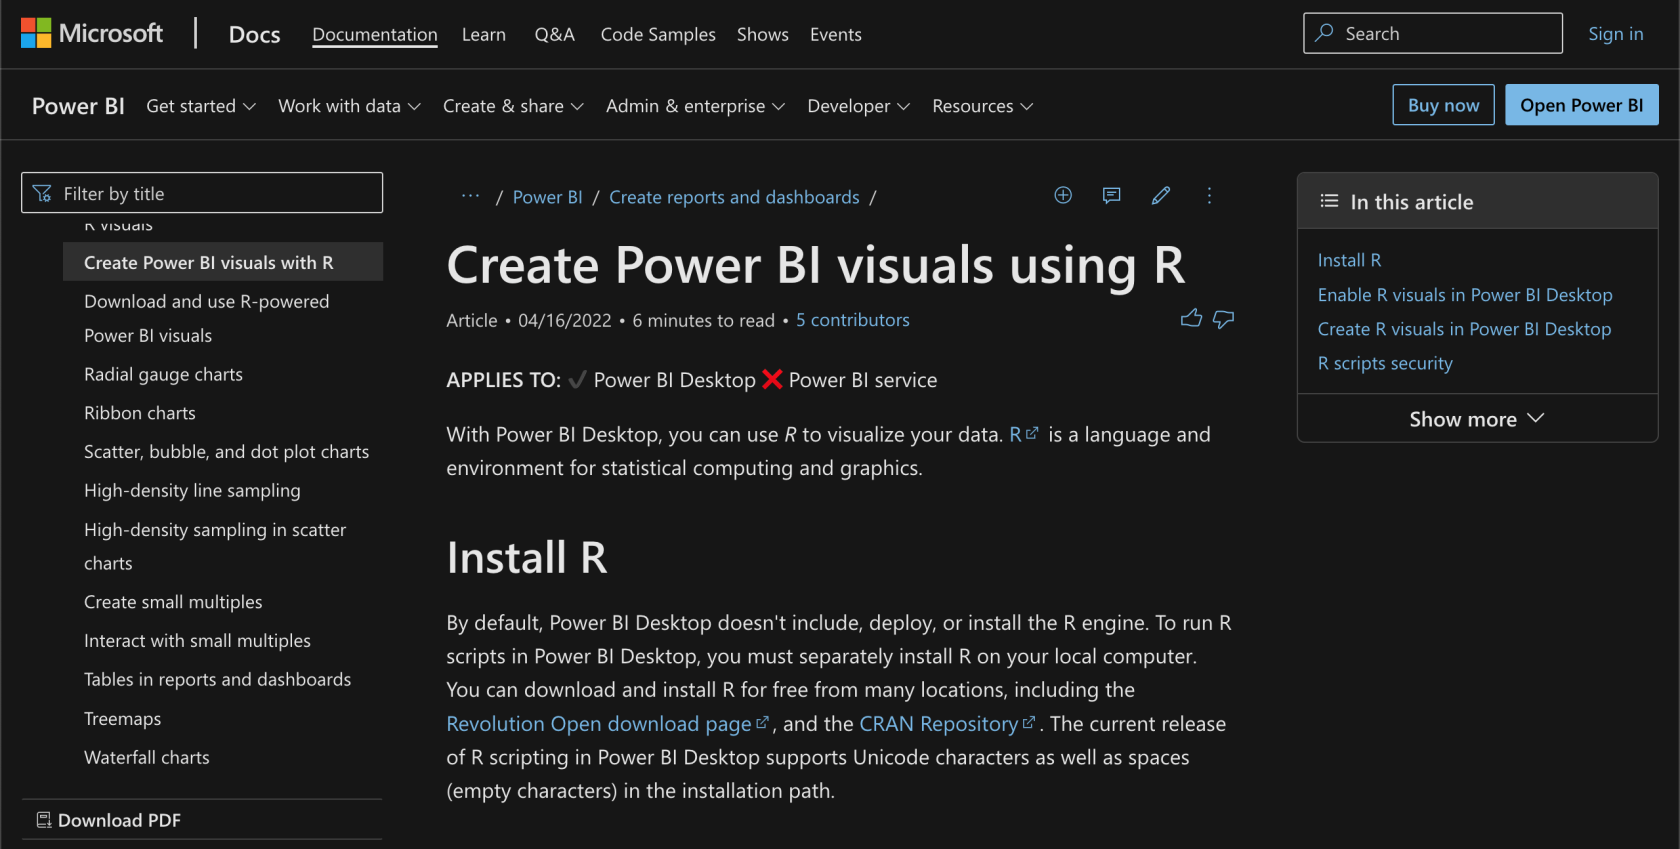Open the more actions vertical dots
The image size is (1680, 849).
(x=1209, y=195)
